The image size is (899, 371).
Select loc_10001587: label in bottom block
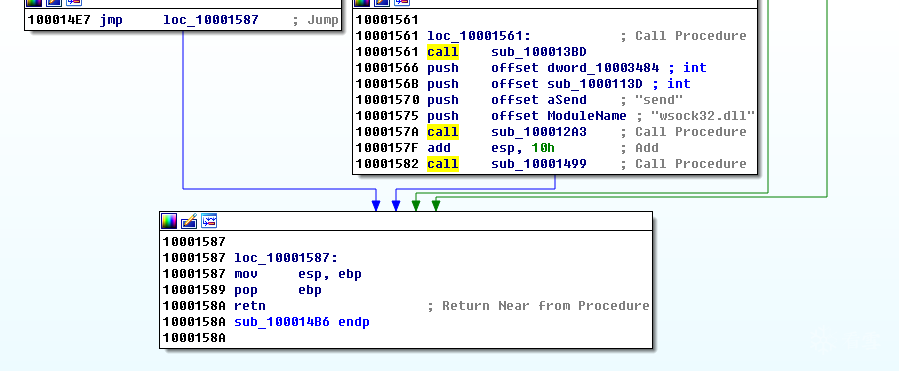pyautogui.click(x=287, y=258)
